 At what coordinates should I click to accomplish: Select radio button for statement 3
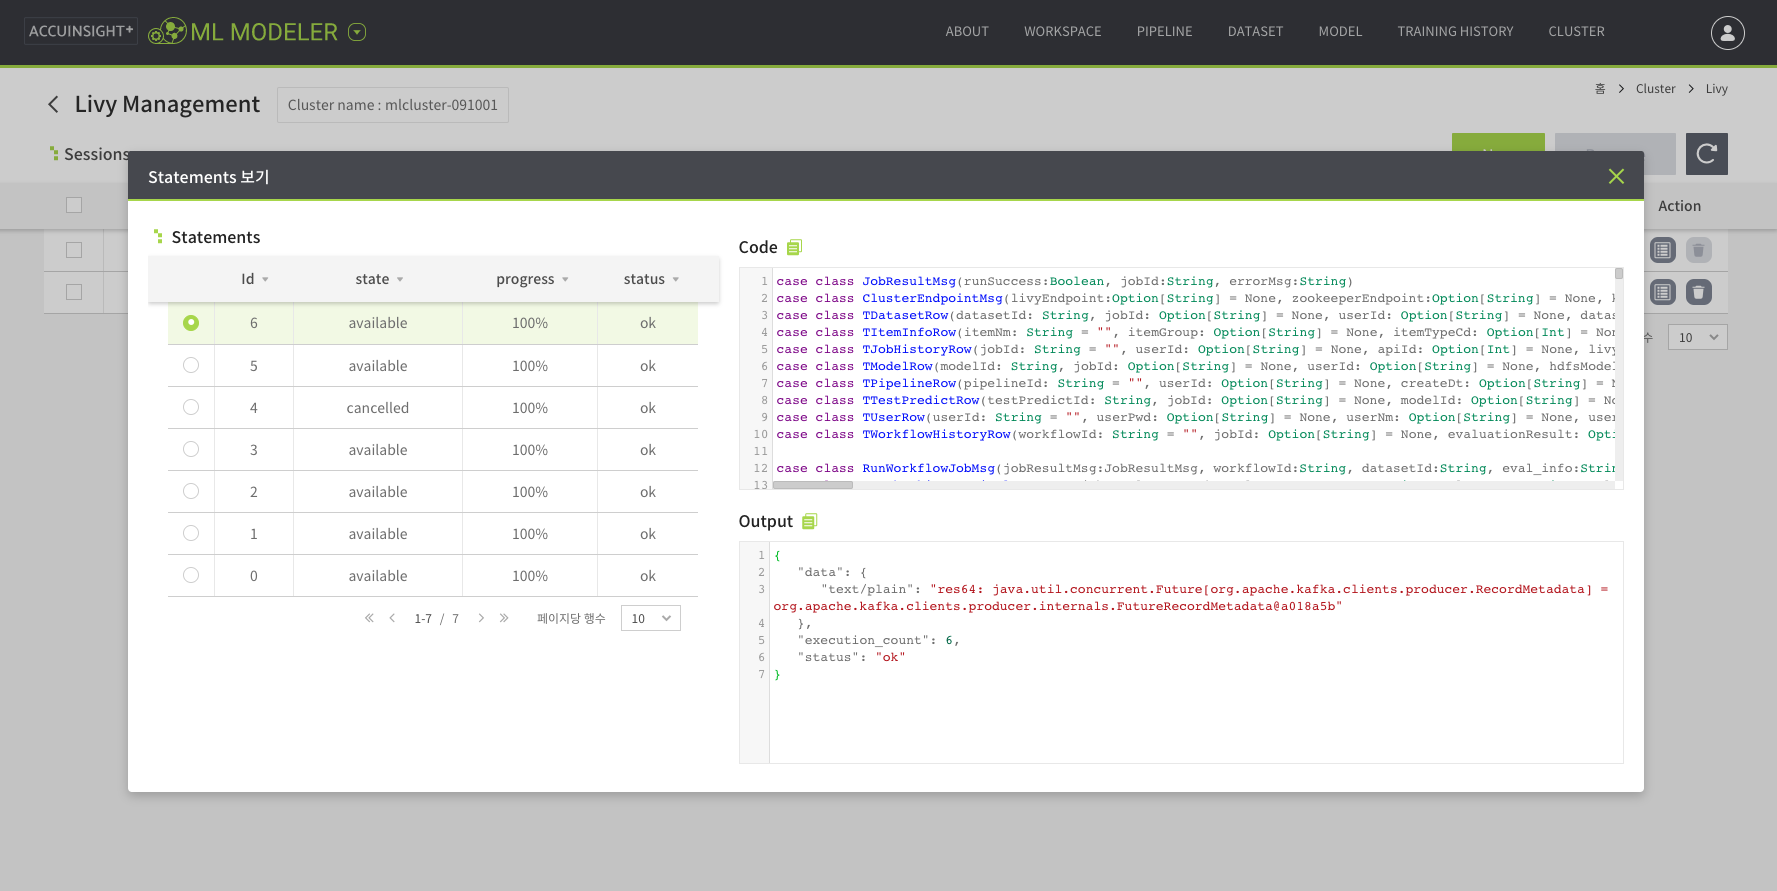coord(191,449)
